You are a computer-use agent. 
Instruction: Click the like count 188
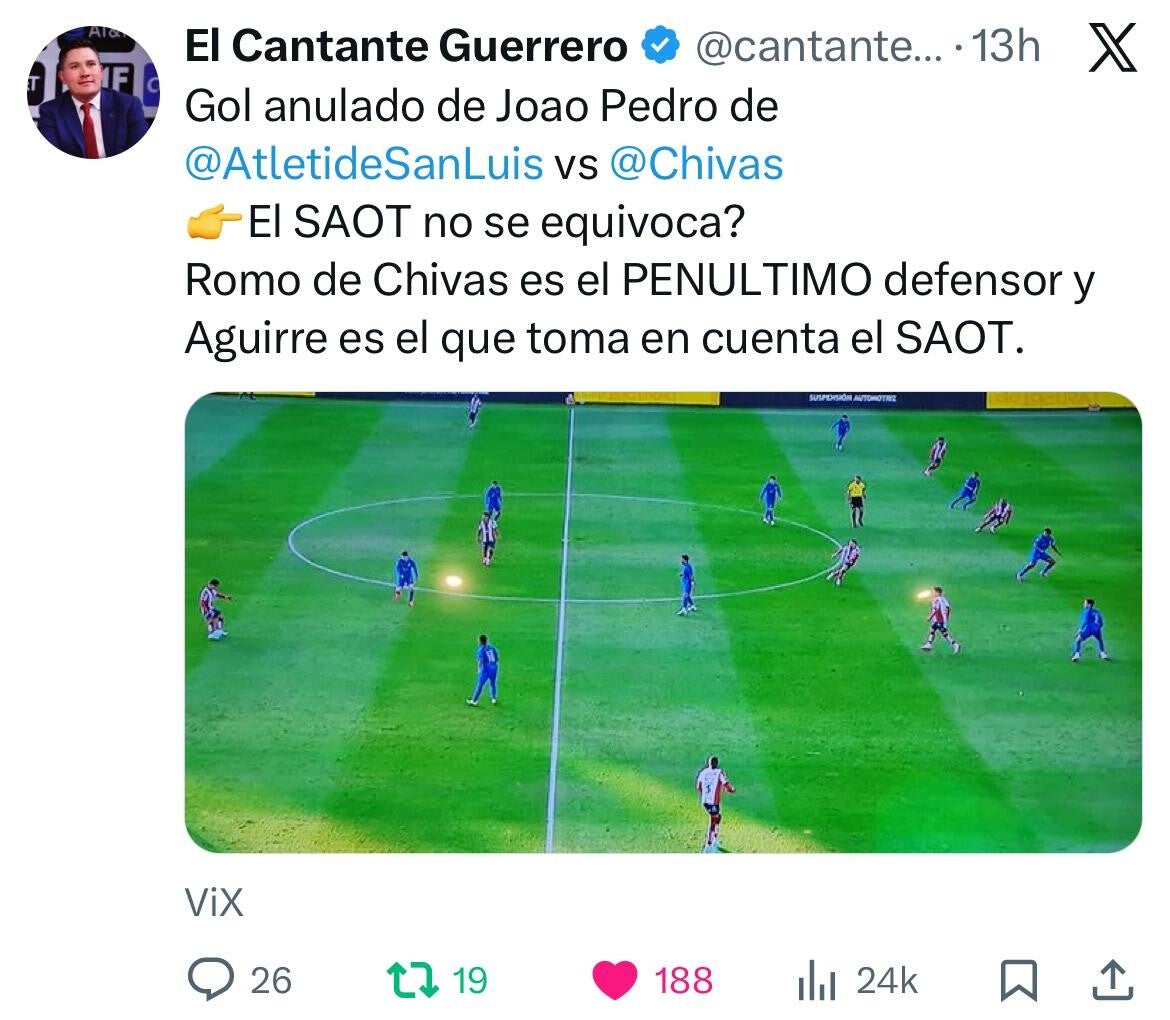(x=684, y=981)
